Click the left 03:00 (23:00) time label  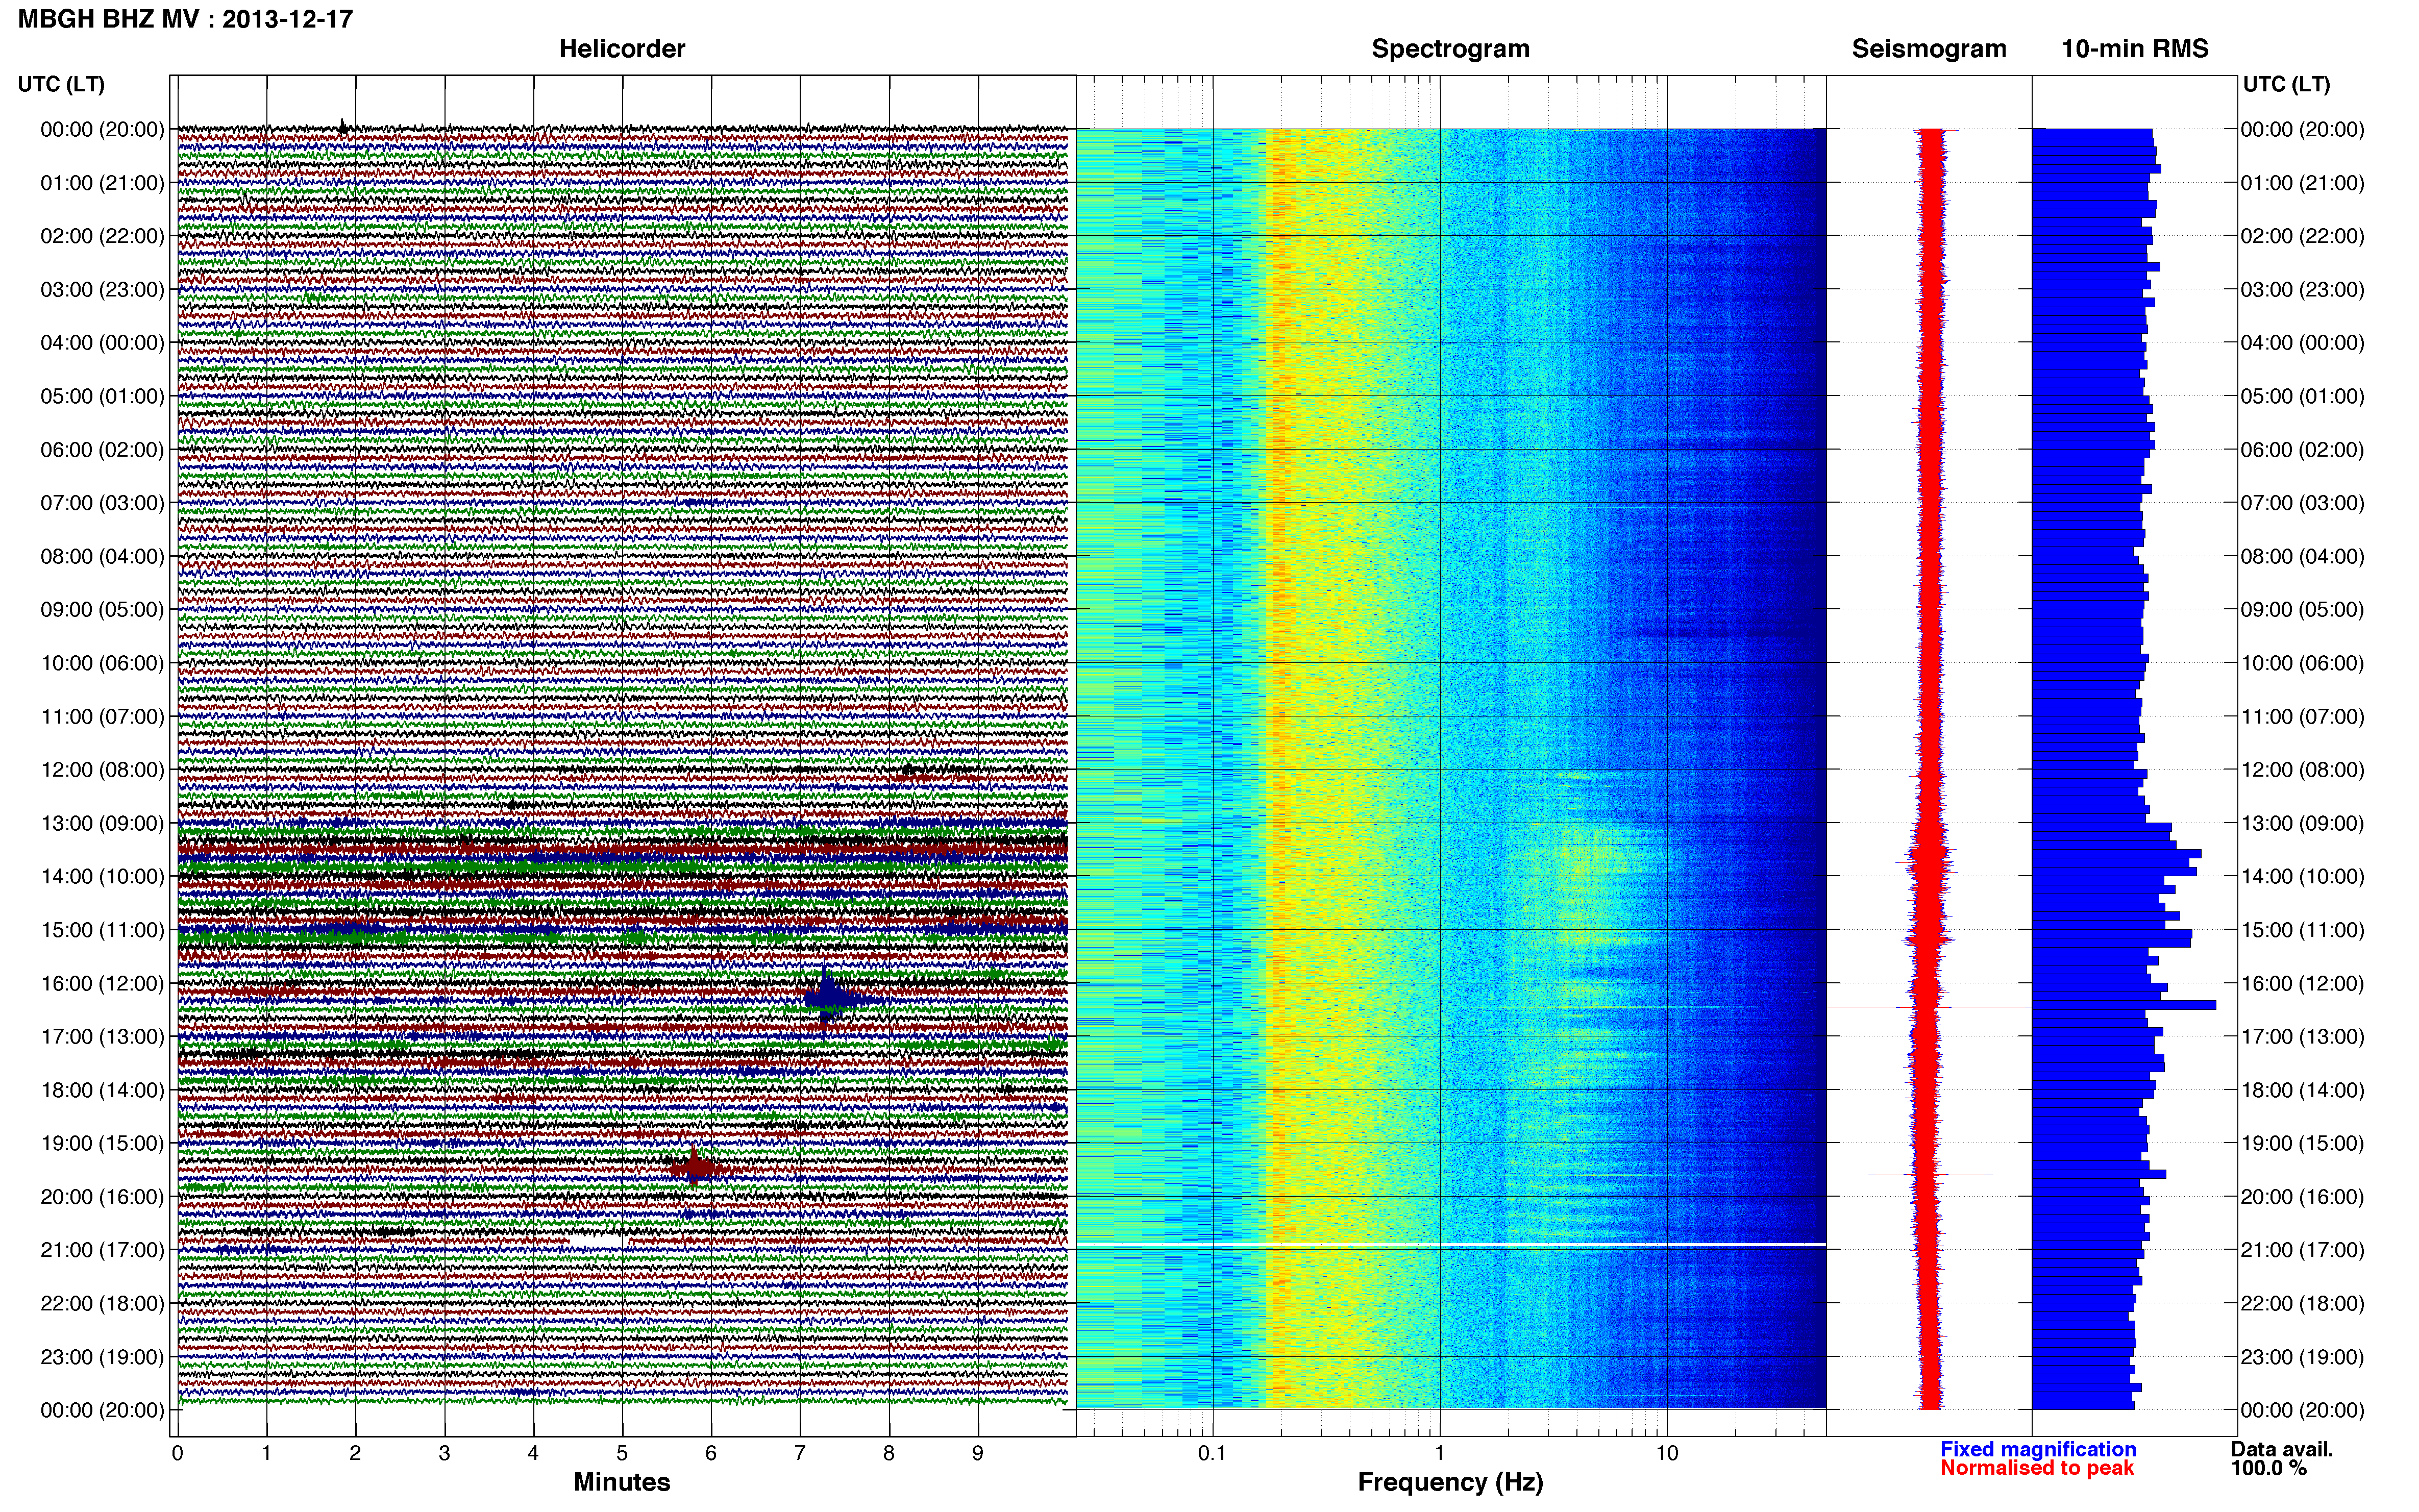(102, 290)
